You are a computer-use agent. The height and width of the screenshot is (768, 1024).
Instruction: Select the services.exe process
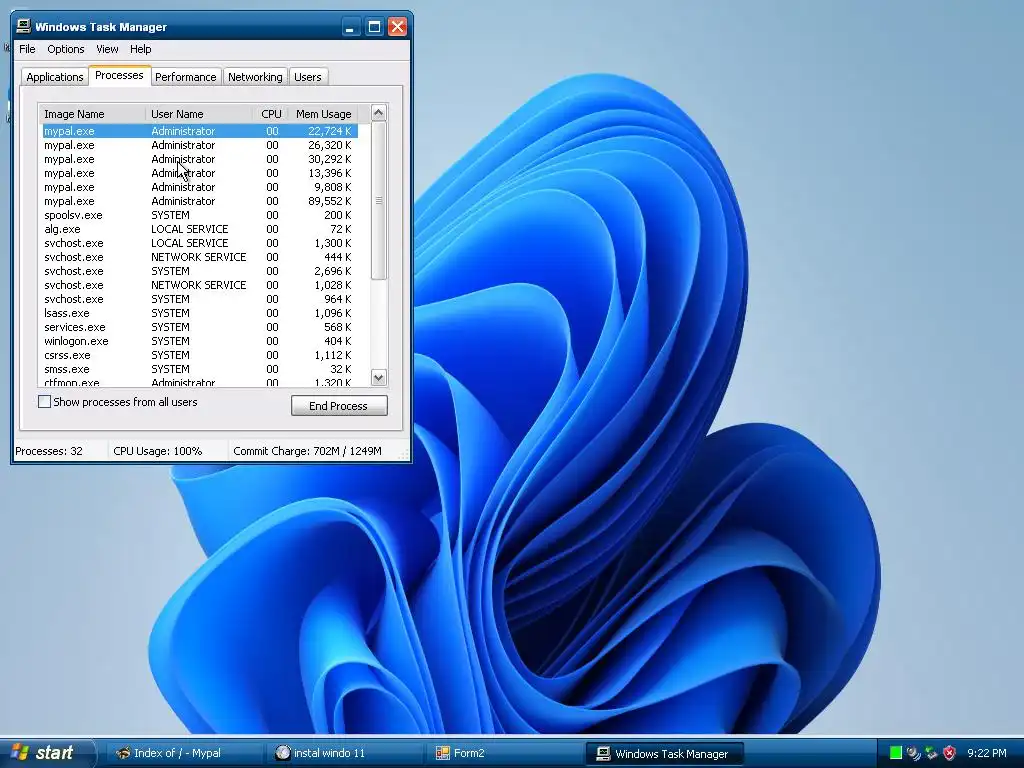click(x=200, y=327)
